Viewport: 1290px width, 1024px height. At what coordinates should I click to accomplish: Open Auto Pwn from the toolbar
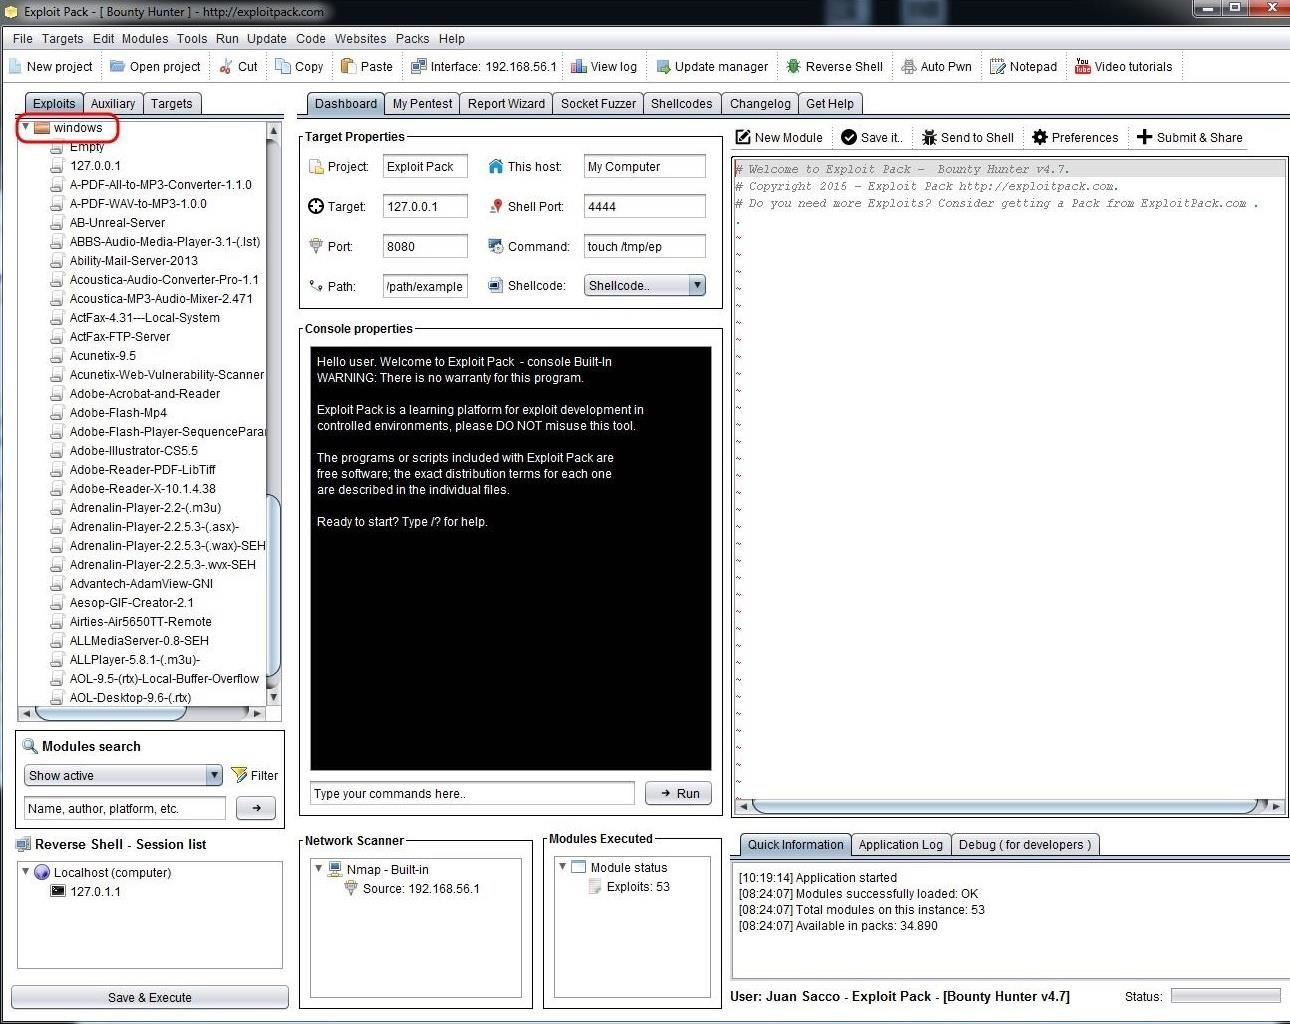[936, 67]
